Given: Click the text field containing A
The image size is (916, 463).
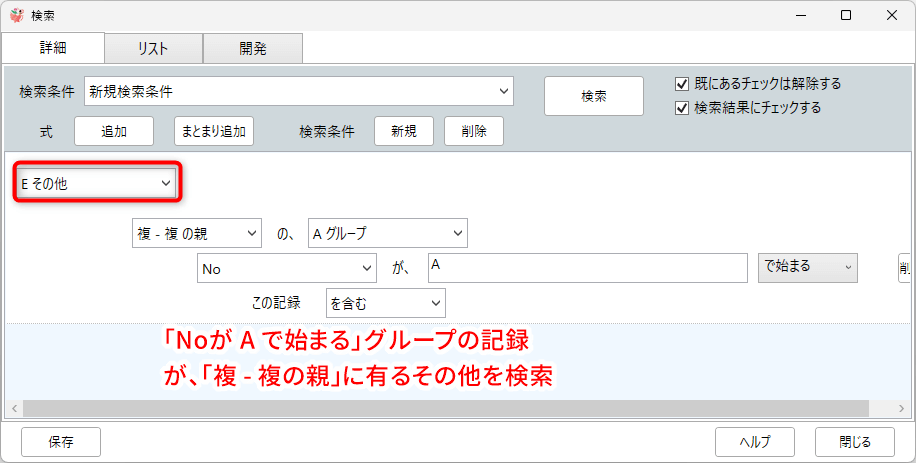Looking at the screenshot, I should [587, 268].
